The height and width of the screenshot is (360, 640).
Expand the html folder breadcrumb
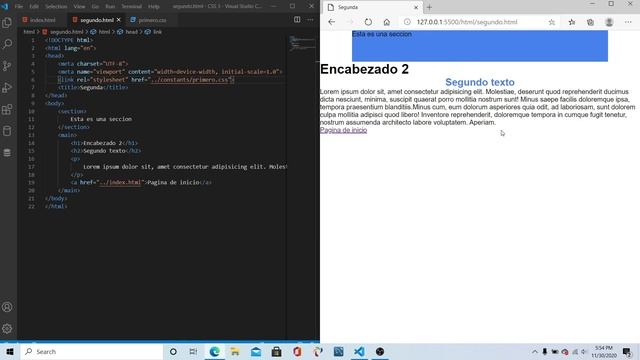click(x=29, y=32)
